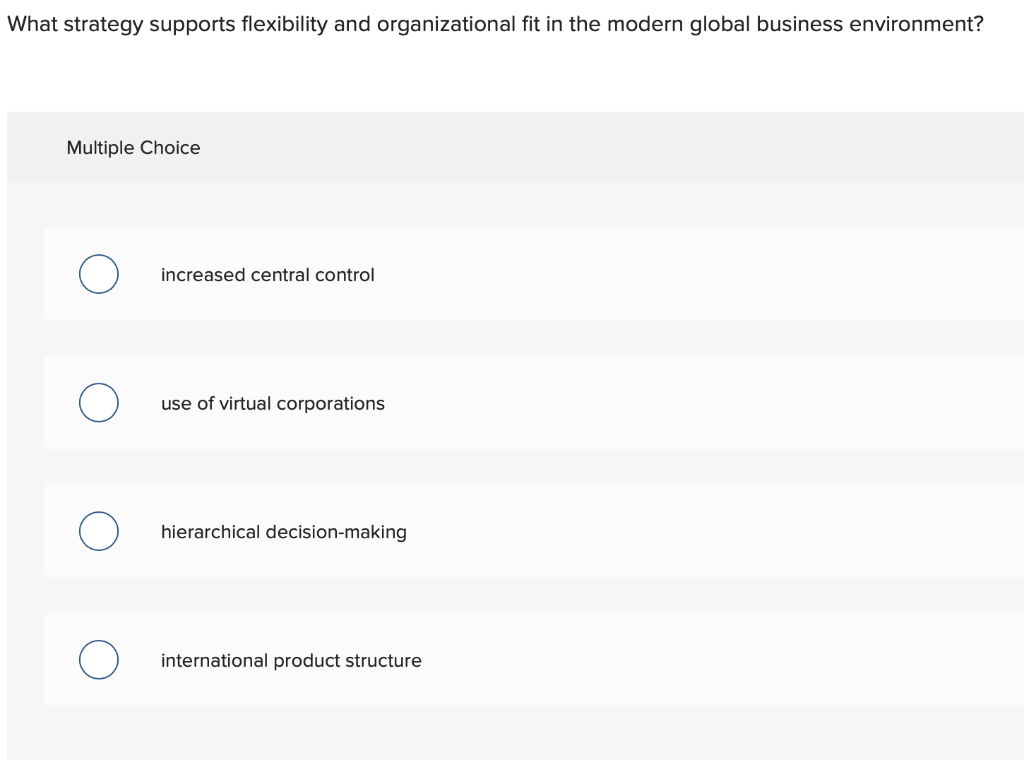The height and width of the screenshot is (760, 1024).
Task: Click the text use of virtual corporations
Action: tap(272, 404)
